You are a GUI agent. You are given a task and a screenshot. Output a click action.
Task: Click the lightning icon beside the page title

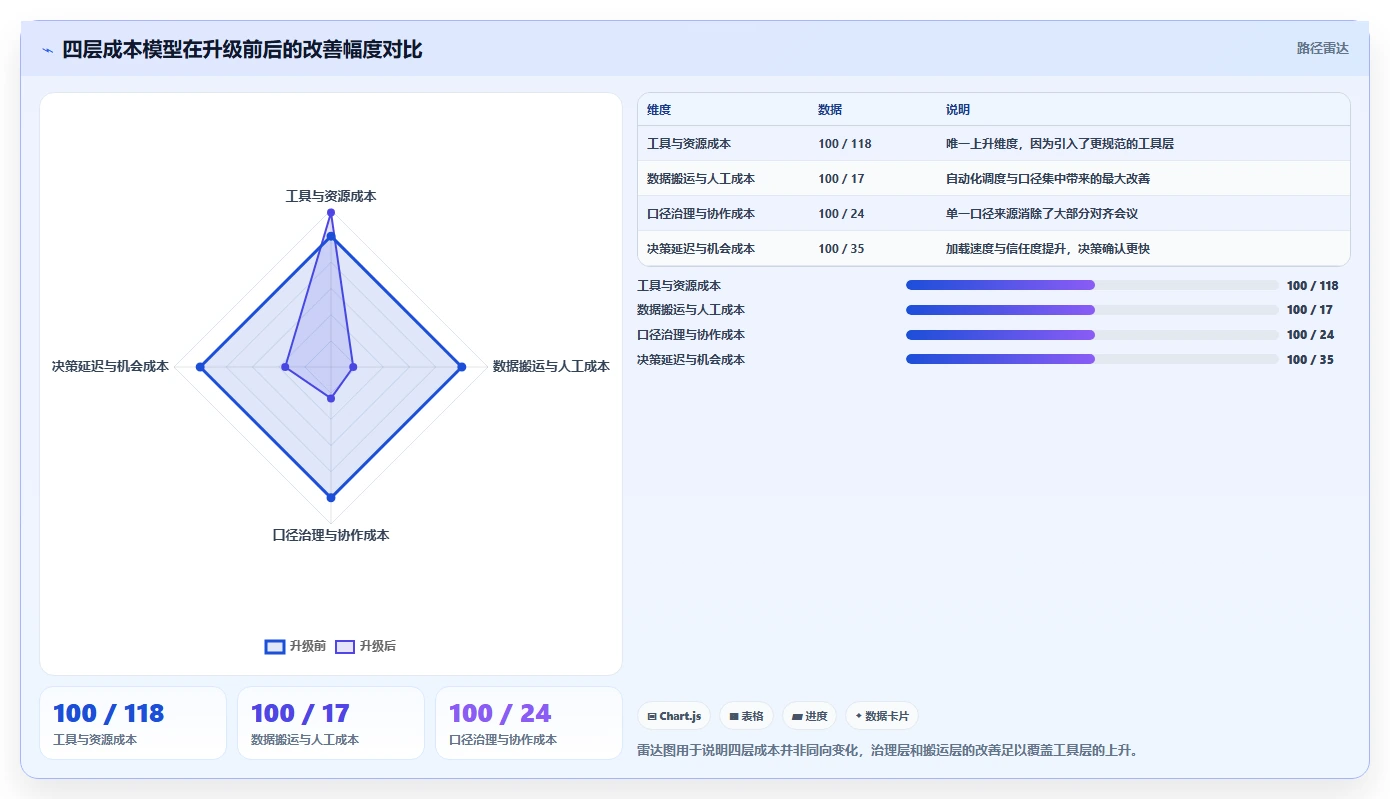pos(48,50)
